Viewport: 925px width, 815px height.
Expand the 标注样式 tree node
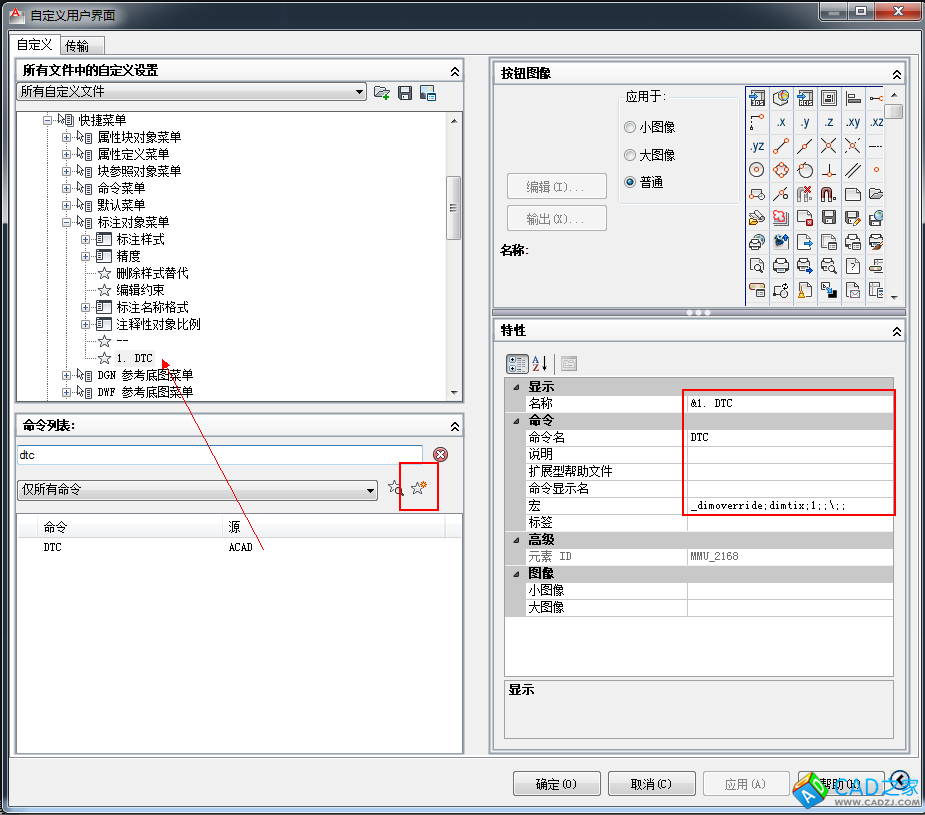coord(86,240)
